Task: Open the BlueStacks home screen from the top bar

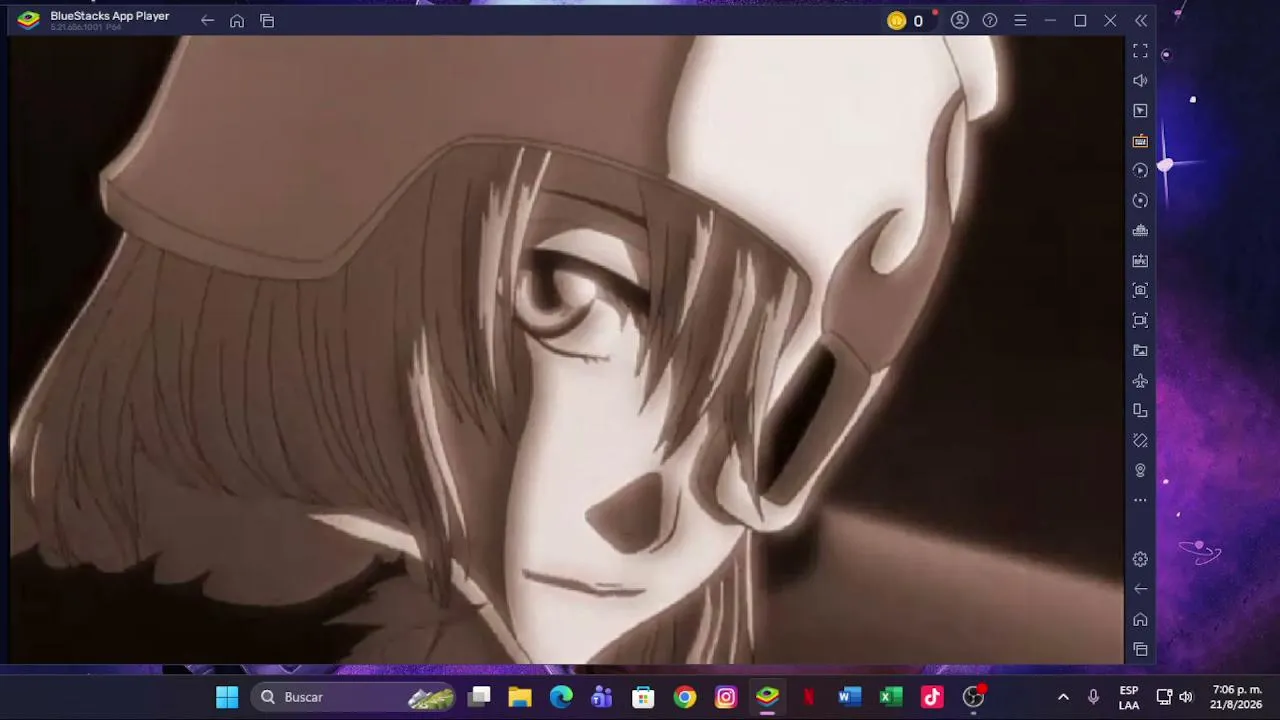Action: 237,20
